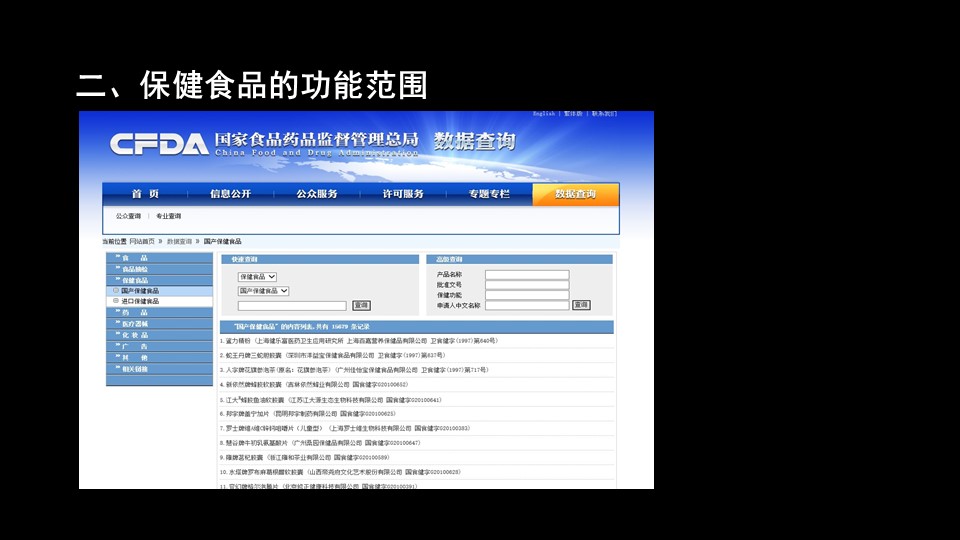Open record 10 from 山西 company

click(340, 472)
